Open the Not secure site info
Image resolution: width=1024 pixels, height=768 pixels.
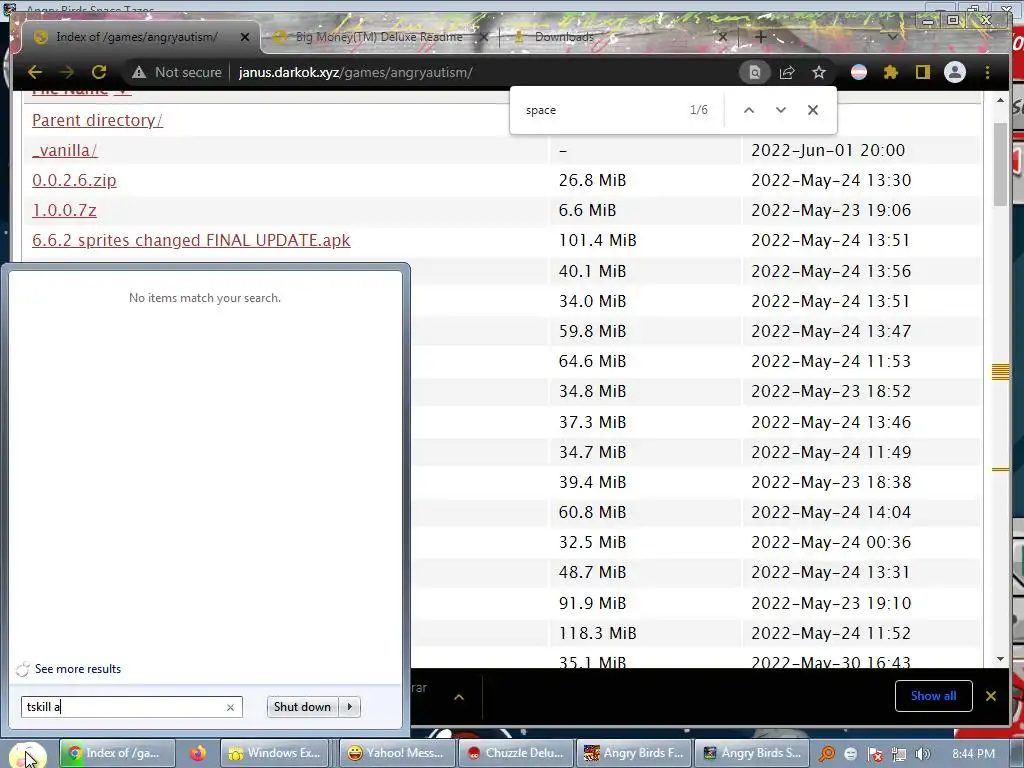177,72
